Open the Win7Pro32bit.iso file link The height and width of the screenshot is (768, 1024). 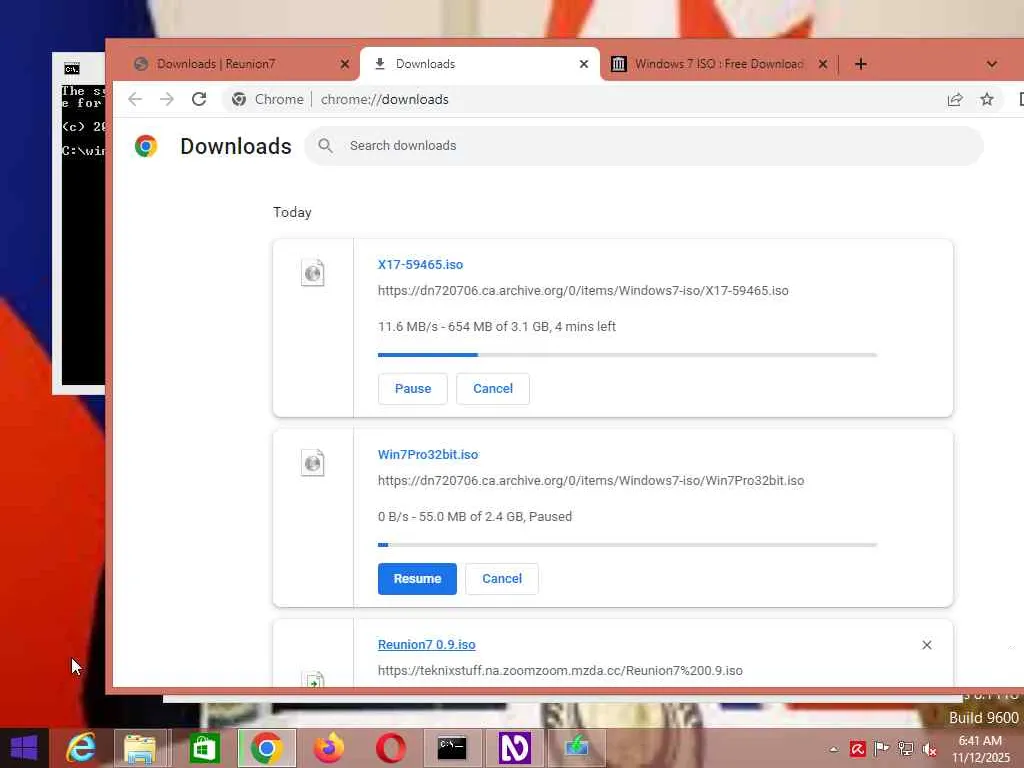[428, 455]
